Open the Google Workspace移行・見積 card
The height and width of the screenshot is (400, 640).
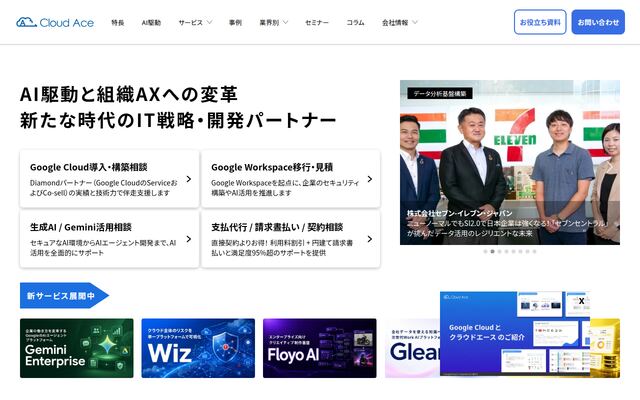291,179
